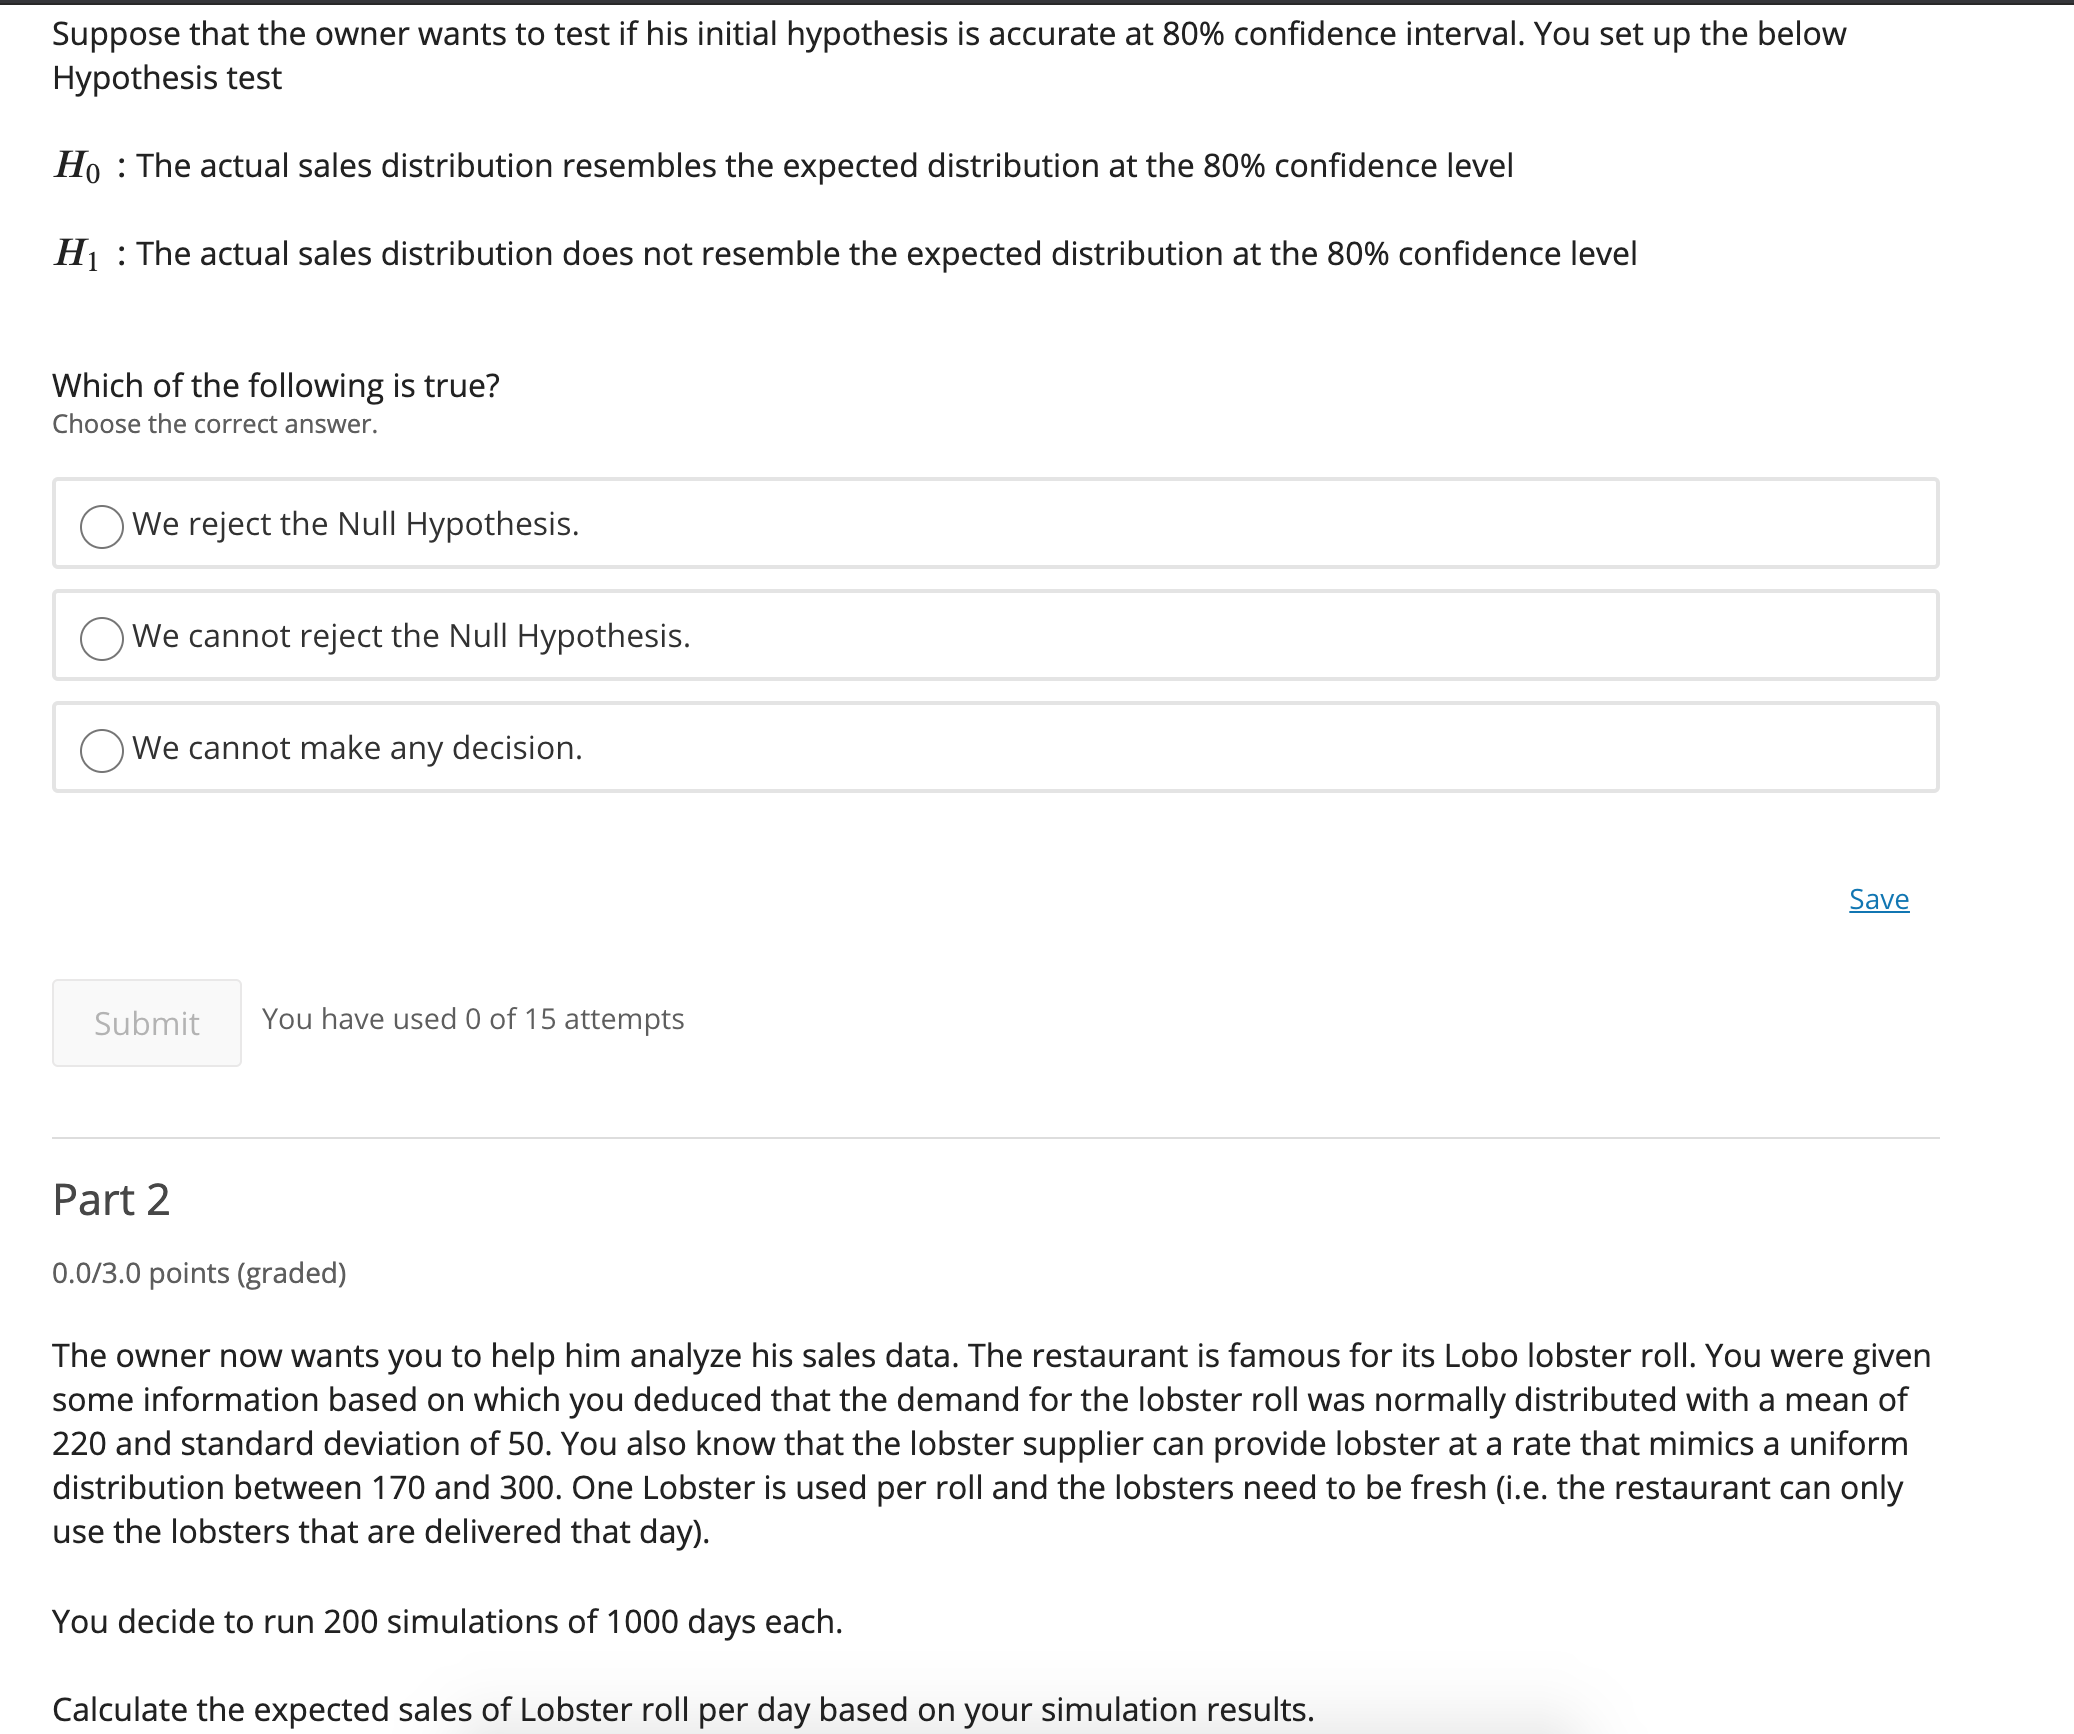Click the H0 null hypothesis symbol
The image size is (2074, 1734).
pos(77,166)
